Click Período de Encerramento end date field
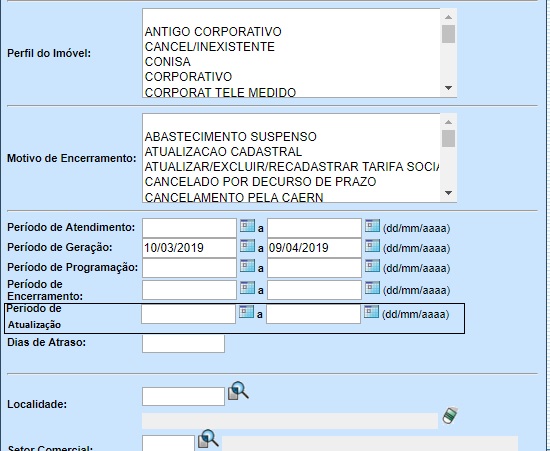 (x=314, y=290)
